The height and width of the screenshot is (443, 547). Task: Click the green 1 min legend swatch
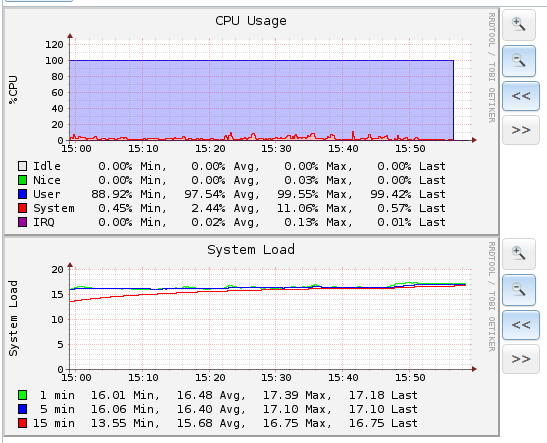(22, 395)
